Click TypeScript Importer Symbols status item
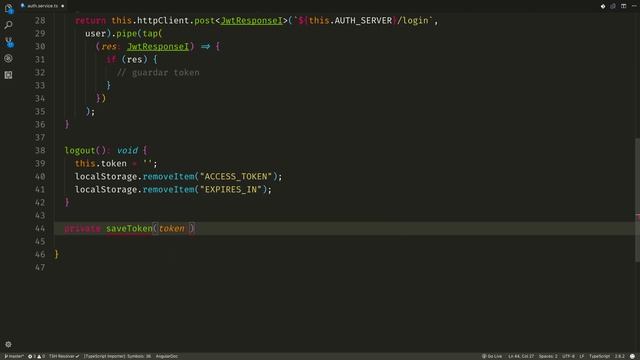This screenshot has height=360, width=640. 117,356
